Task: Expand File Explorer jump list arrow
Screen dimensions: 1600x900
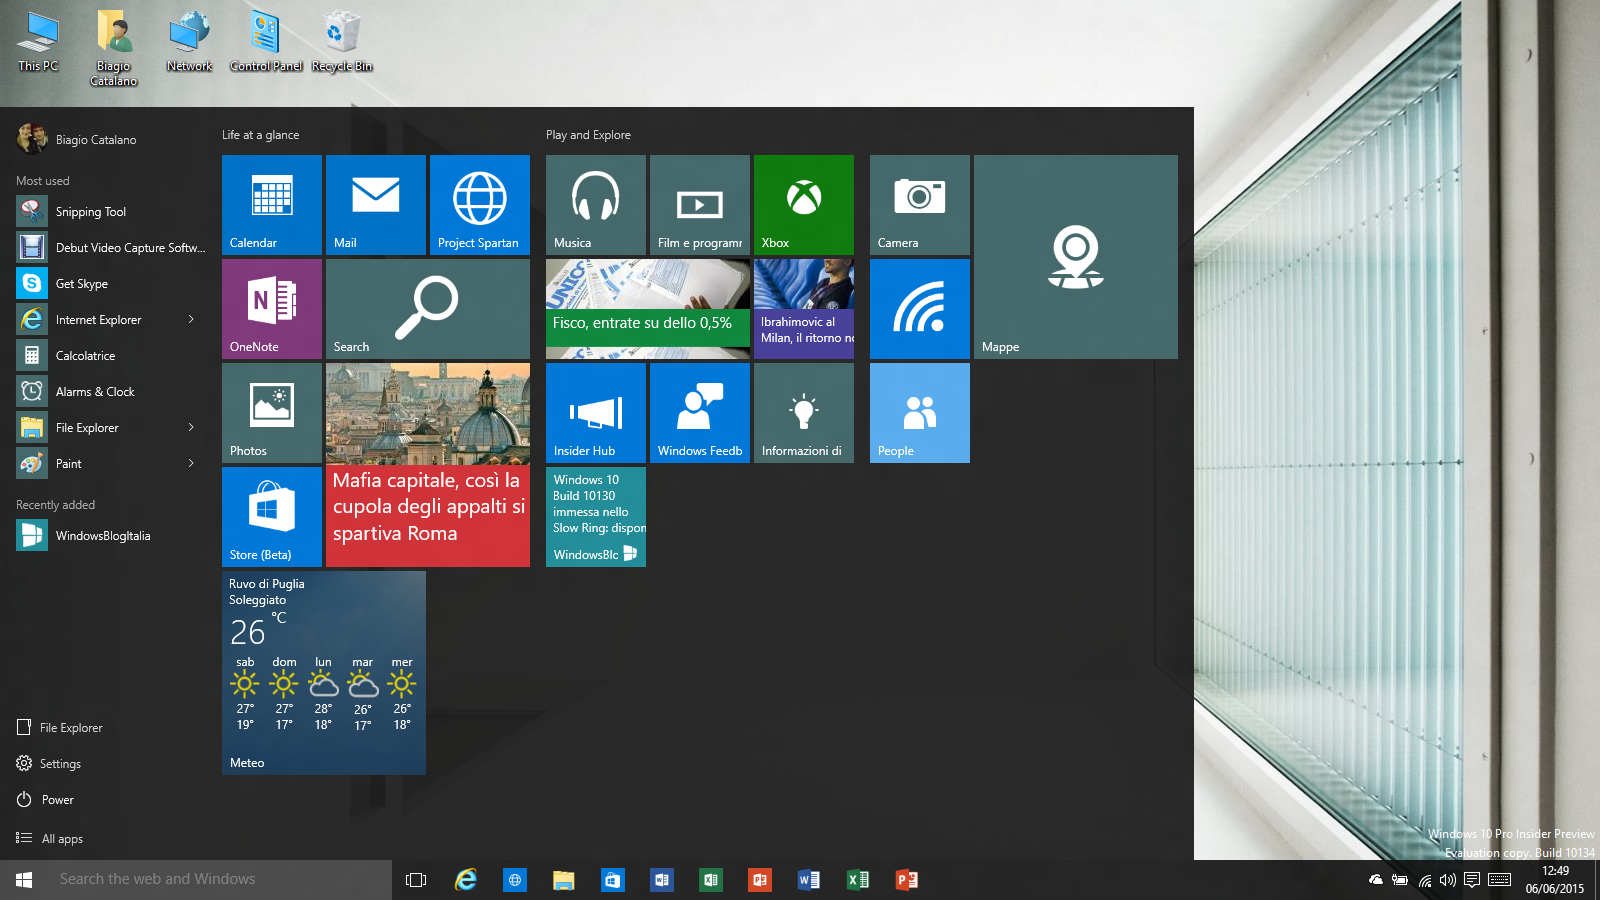Action: pyautogui.click(x=191, y=428)
